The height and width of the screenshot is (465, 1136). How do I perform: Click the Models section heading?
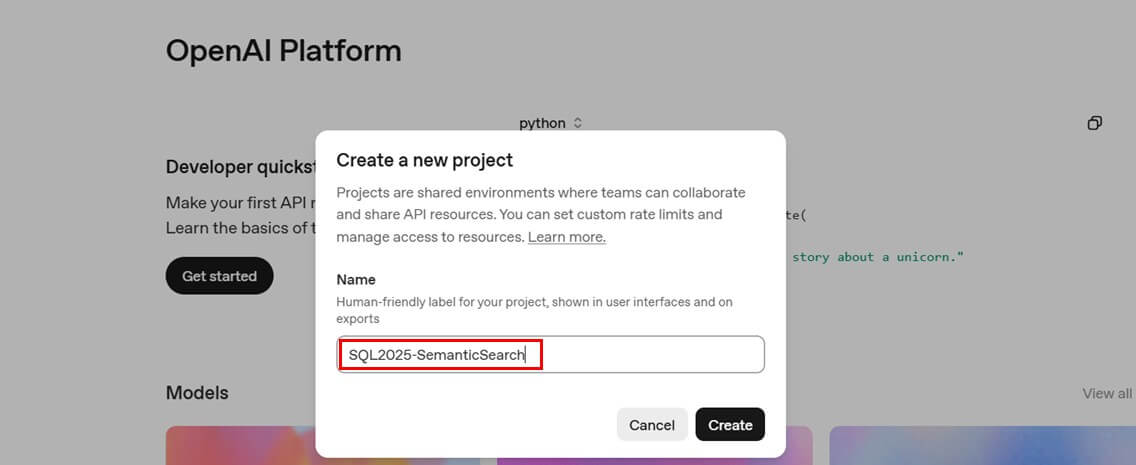point(197,393)
